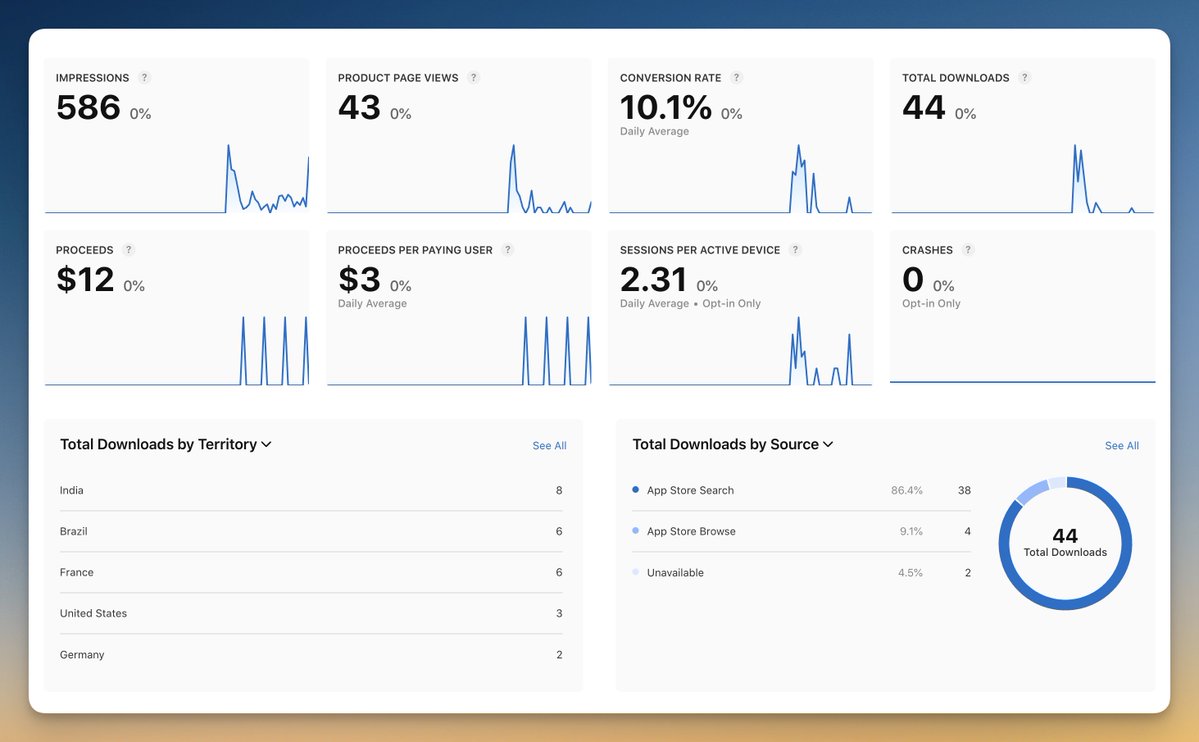Select the Brazil territory row
Screen dimensions: 1199x742
pyautogui.click(x=311, y=532)
